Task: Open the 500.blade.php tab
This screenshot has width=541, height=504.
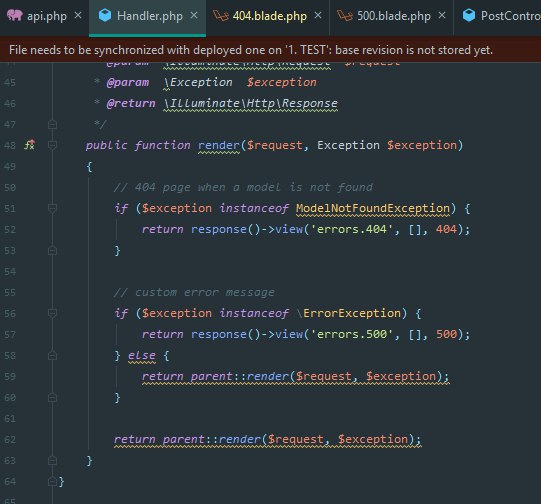Action: click(x=392, y=16)
